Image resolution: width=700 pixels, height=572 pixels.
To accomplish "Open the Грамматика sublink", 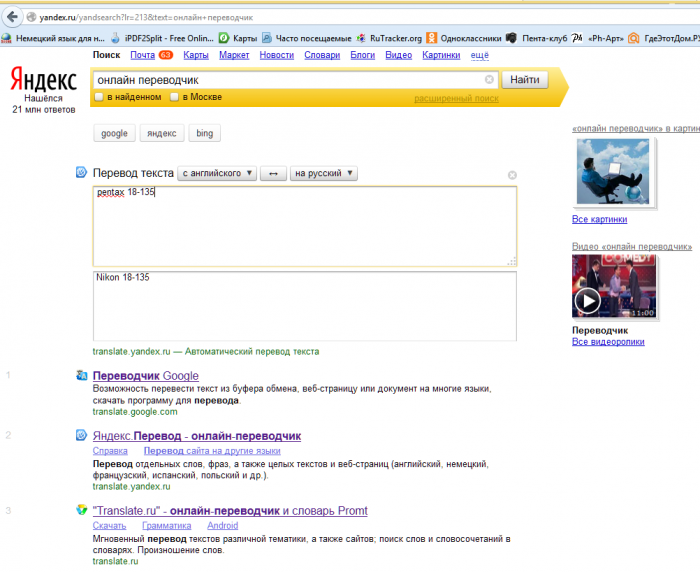I will click(x=167, y=526).
